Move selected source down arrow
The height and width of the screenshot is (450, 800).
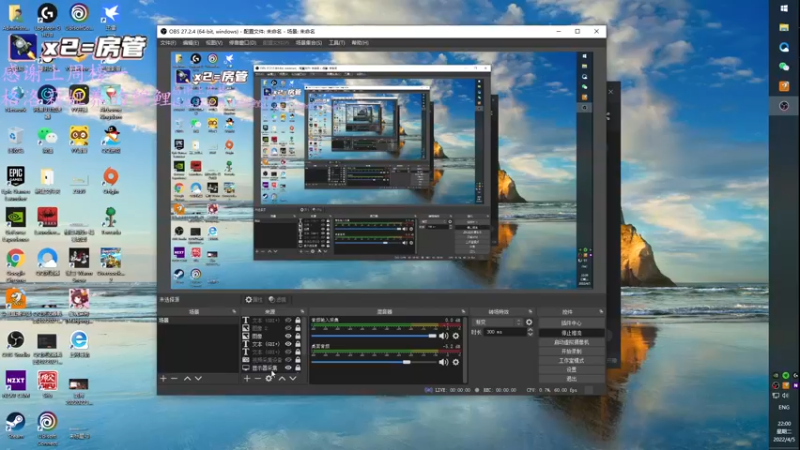(294, 378)
